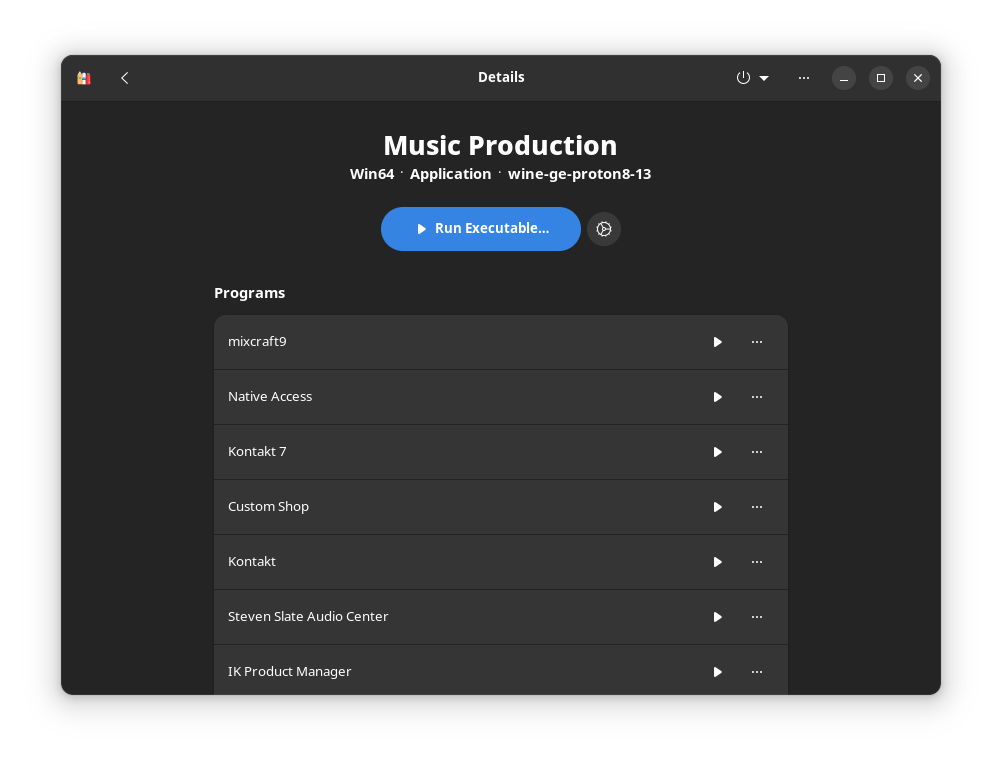
Task: Open more options for Kontakt entry
Action: (757, 562)
